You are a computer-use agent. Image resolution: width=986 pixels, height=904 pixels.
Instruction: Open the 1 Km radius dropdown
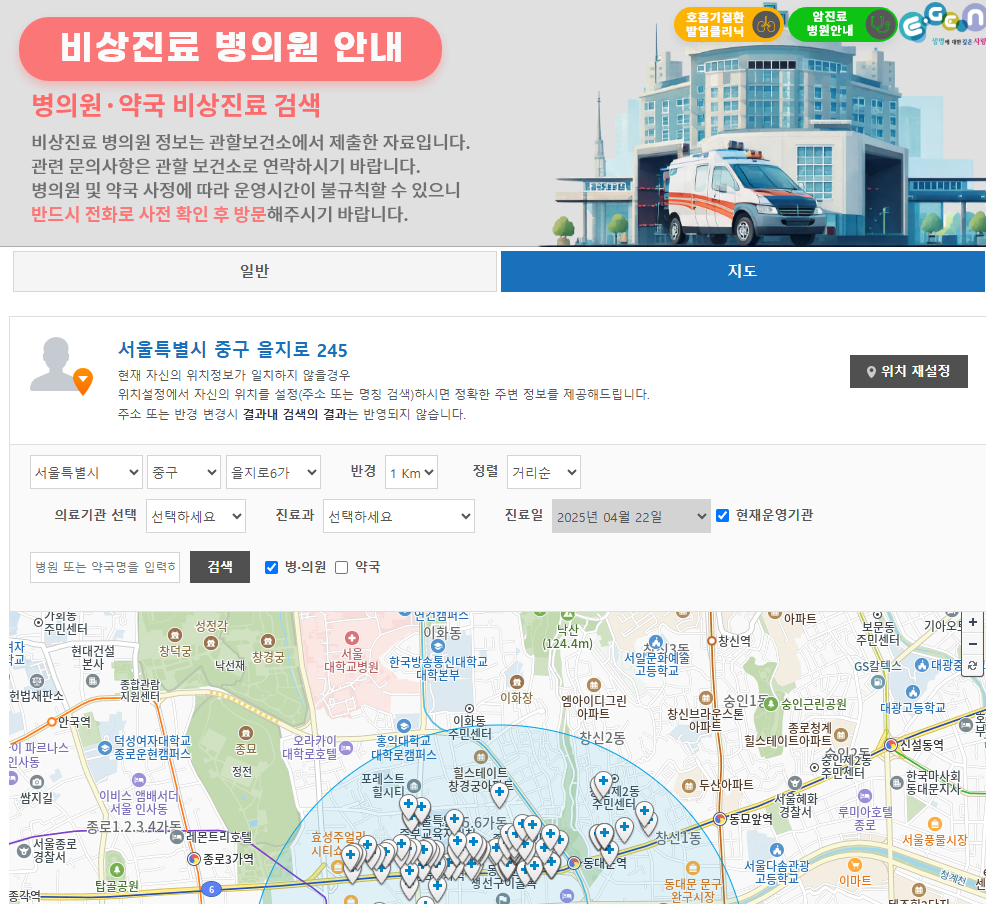(x=411, y=472)
